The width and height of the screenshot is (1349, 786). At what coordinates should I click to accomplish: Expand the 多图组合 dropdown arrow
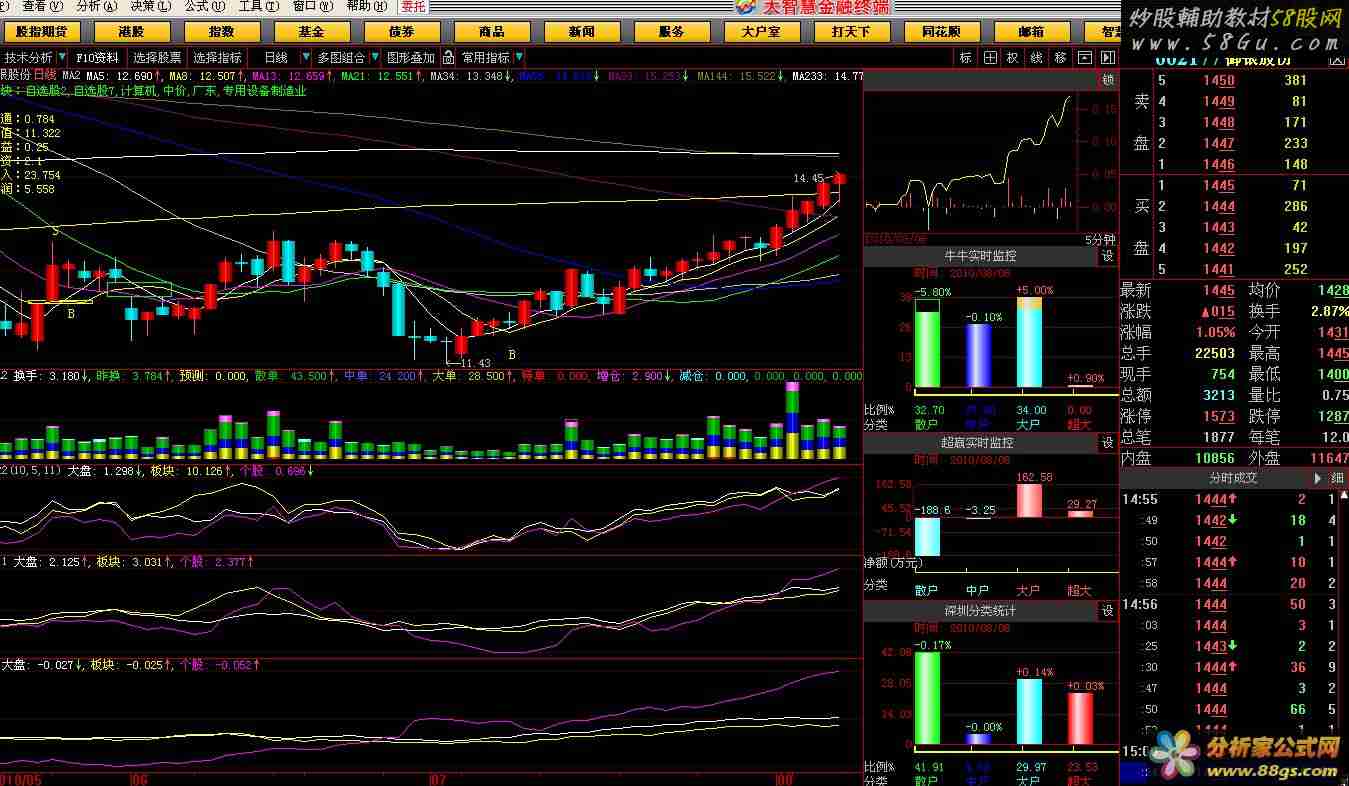point(375,58)
